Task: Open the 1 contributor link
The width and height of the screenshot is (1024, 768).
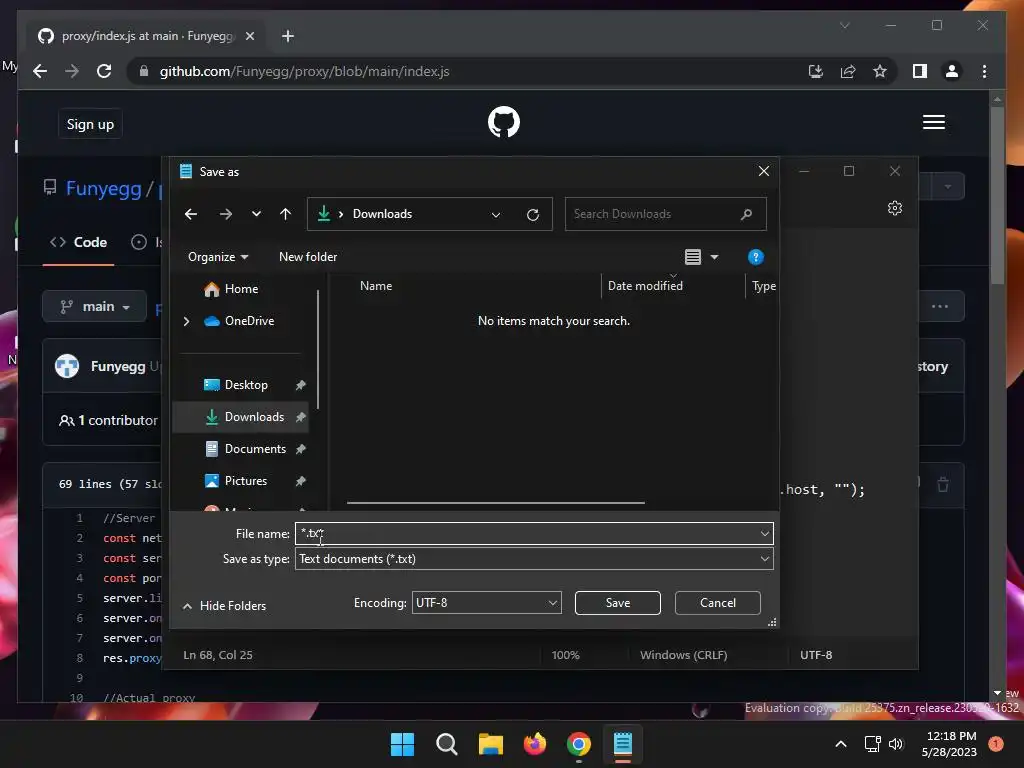Action: (x=108, y=421)
